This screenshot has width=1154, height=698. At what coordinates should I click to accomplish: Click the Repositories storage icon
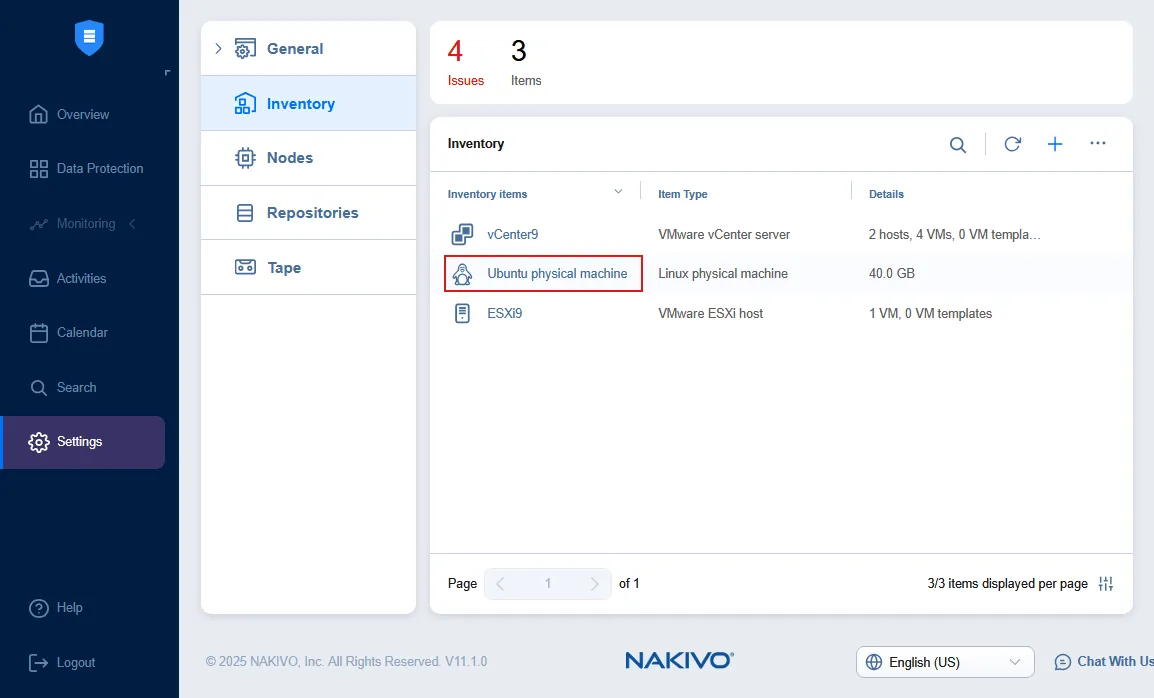245,213
